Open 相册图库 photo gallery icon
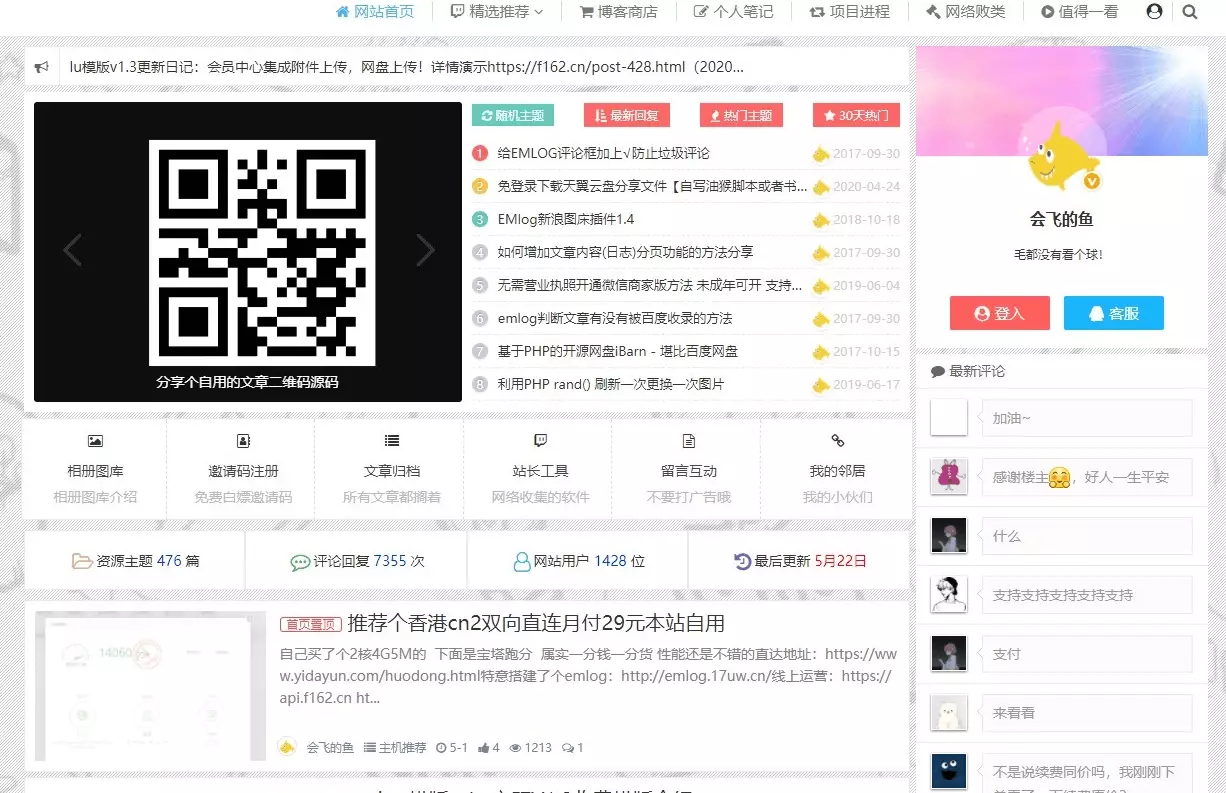Viewport: 1226px width, 793px height. (95, 441)
